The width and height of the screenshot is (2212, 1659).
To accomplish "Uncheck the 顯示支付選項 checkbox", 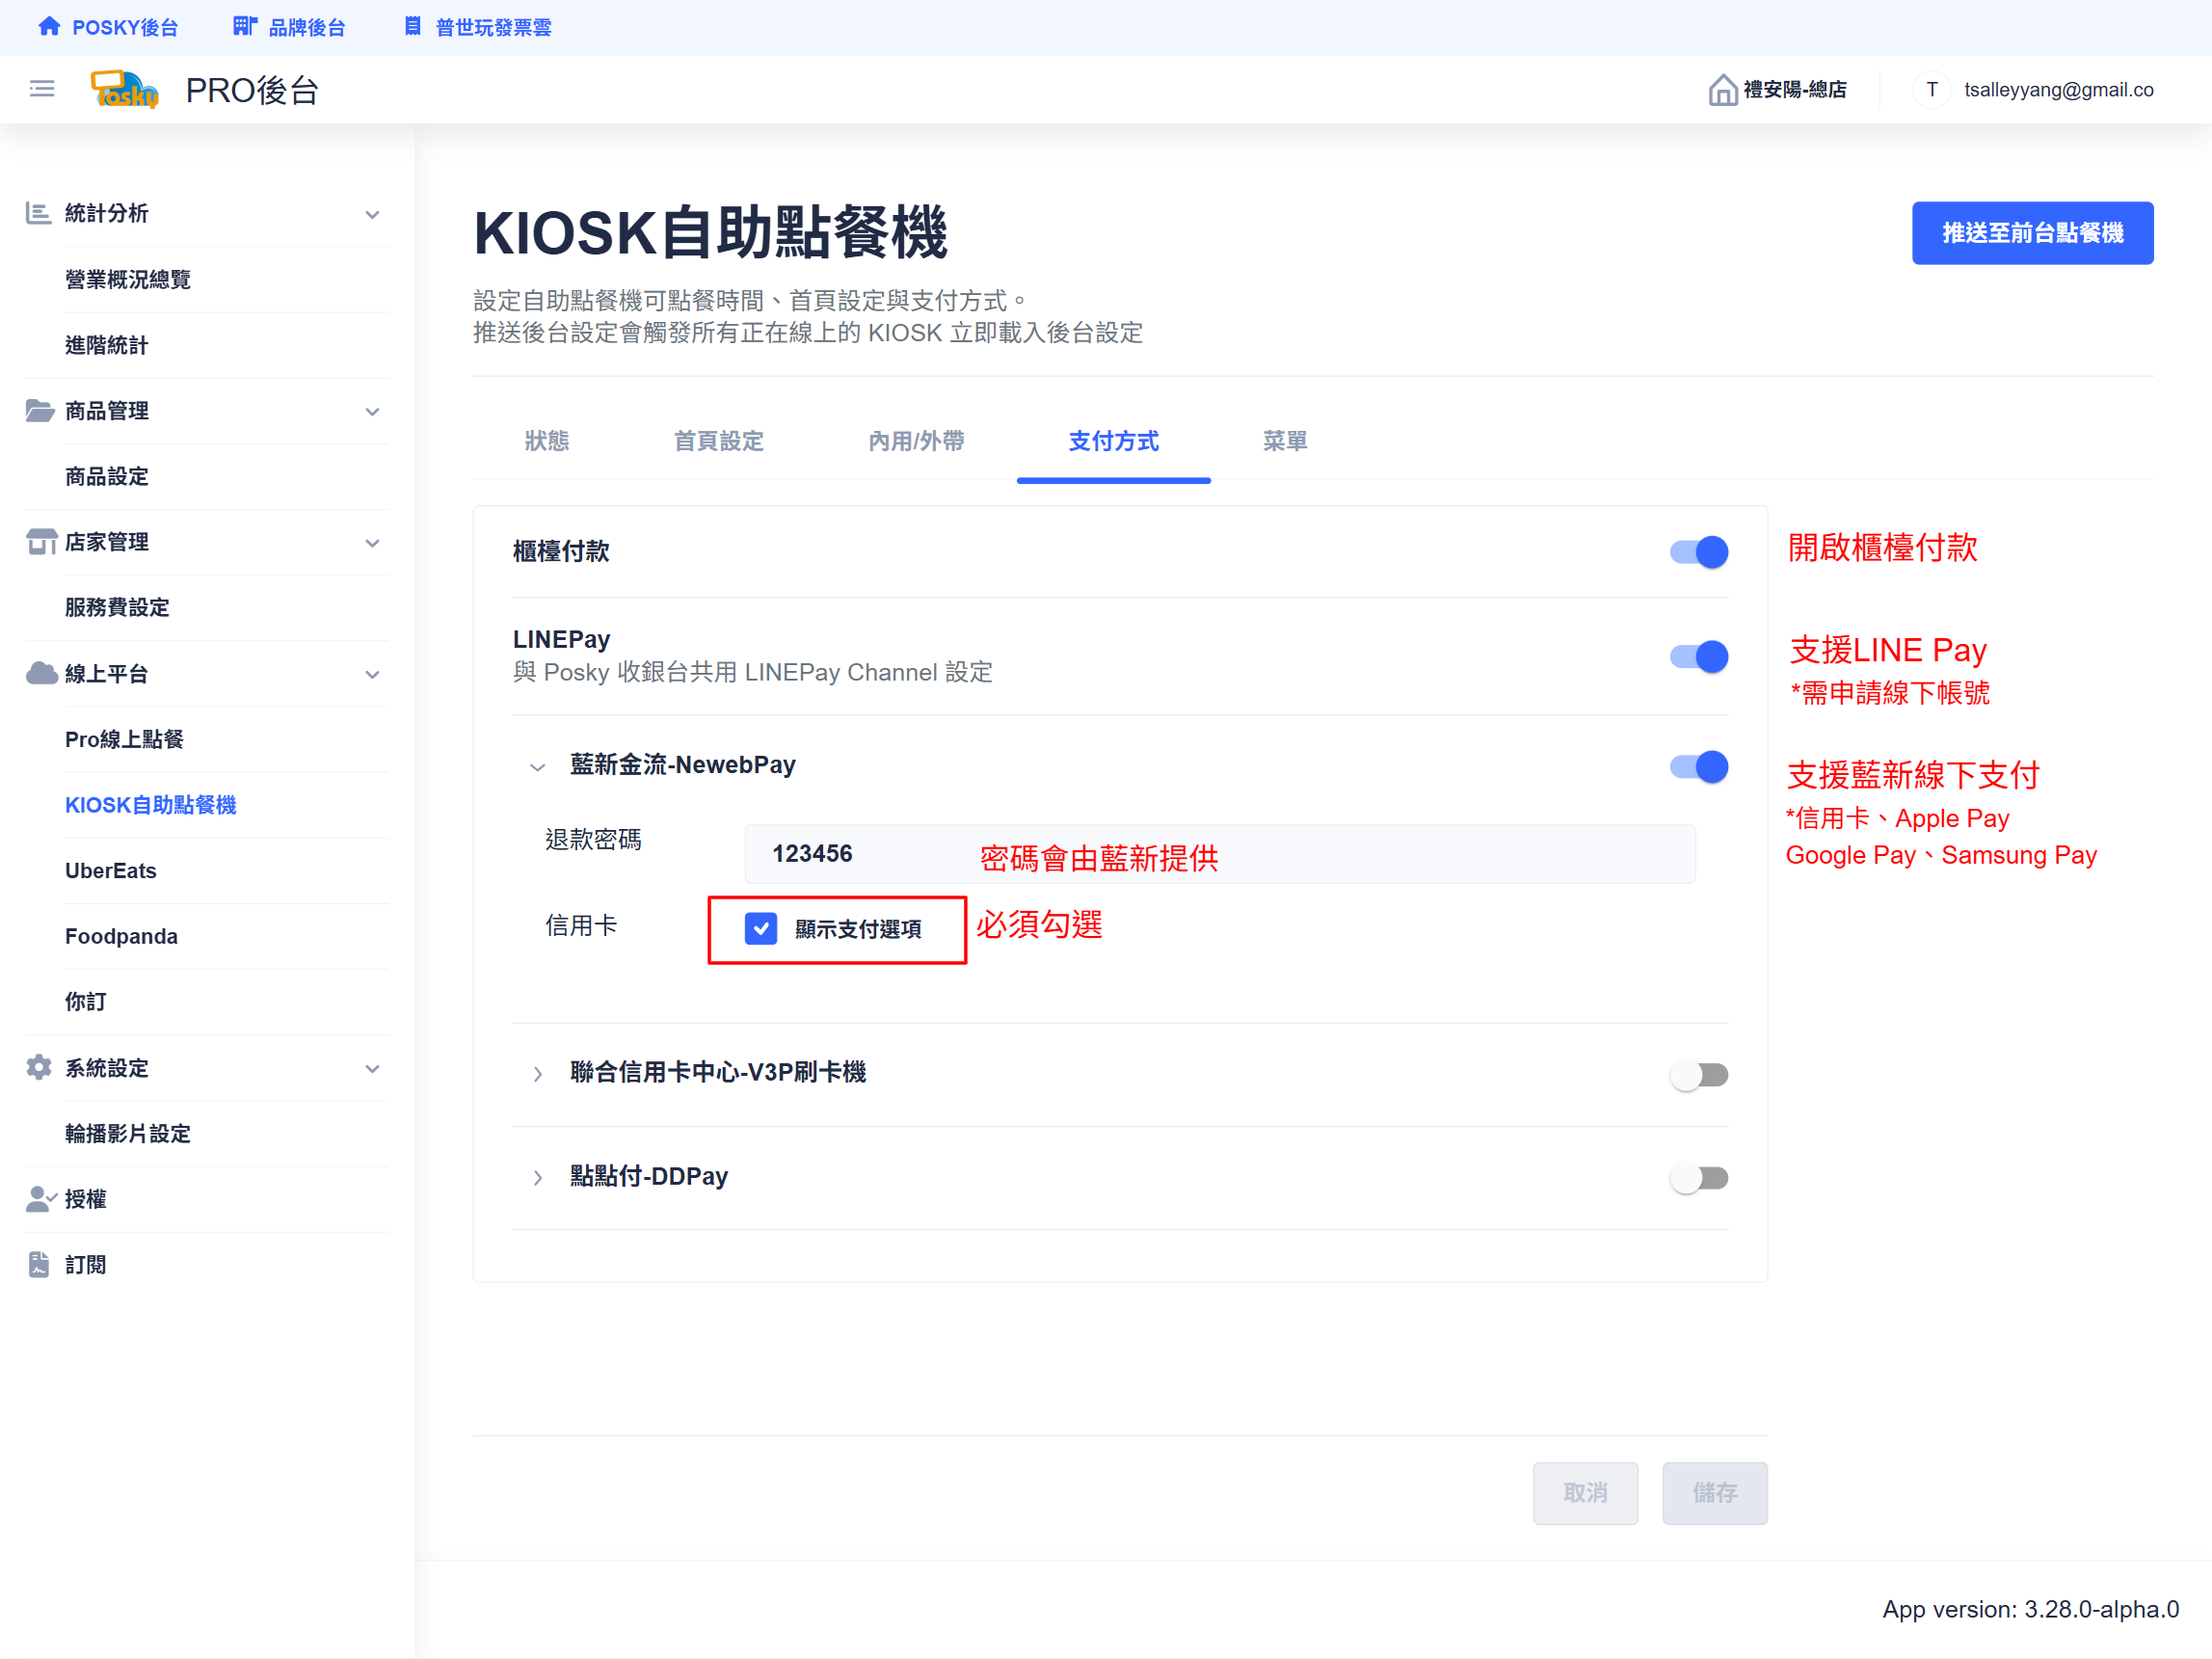I will (x=761, y=929).
